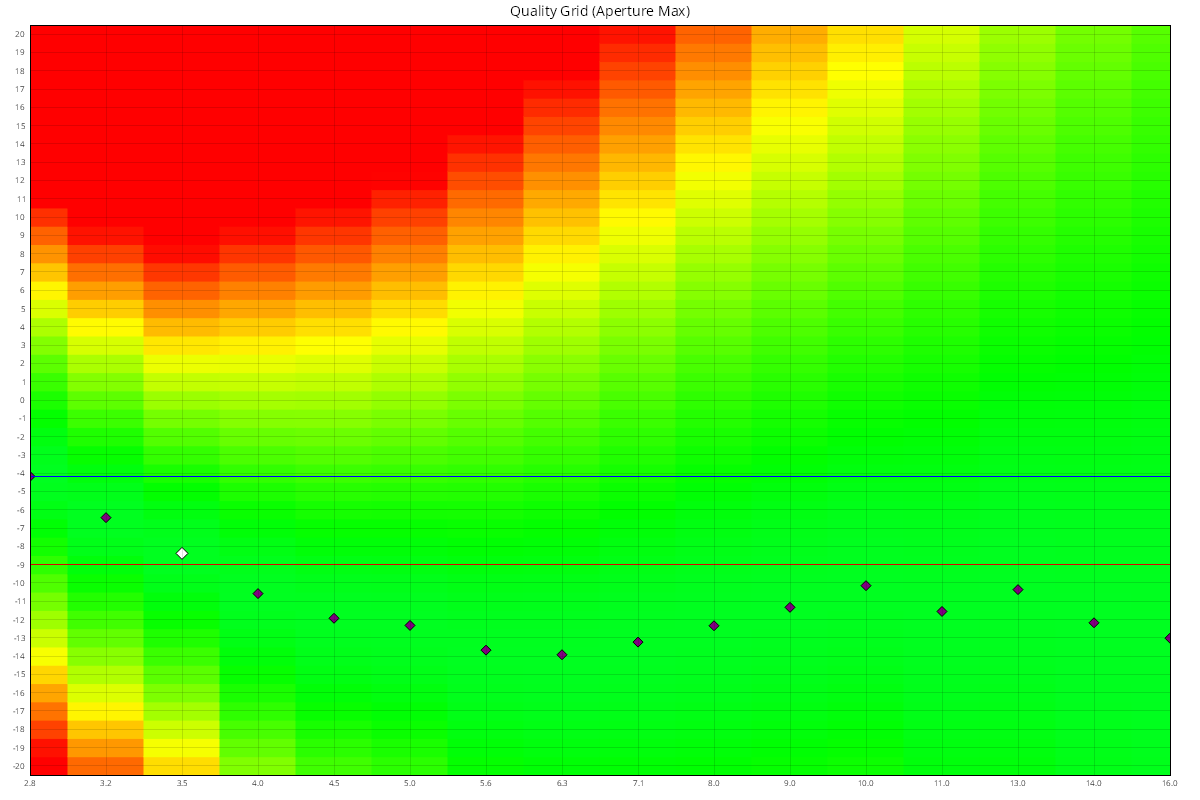Click the half-visible diamond marker at aperture 16.0
The height and width of the screenshot is (800, 1200).
point(1167,637)
